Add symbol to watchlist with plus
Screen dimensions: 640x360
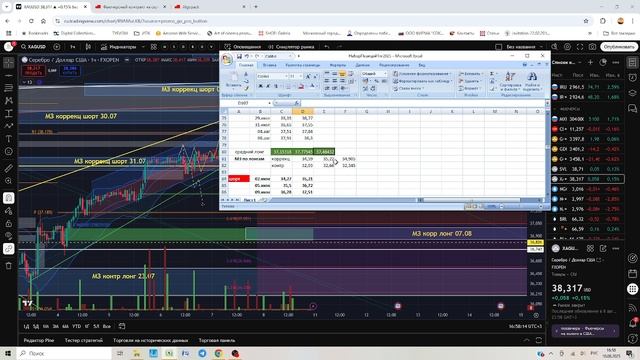(591, 62)
